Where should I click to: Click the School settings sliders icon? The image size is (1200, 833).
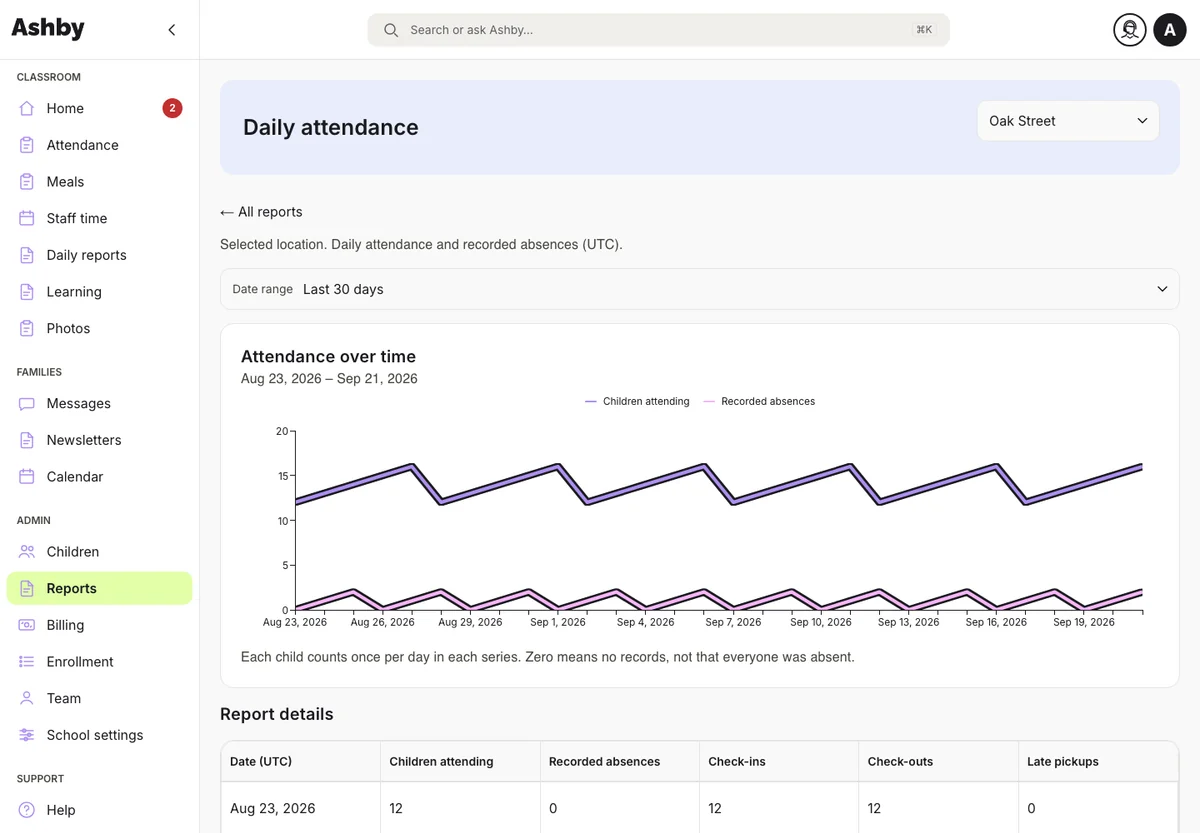click(27, 735)
